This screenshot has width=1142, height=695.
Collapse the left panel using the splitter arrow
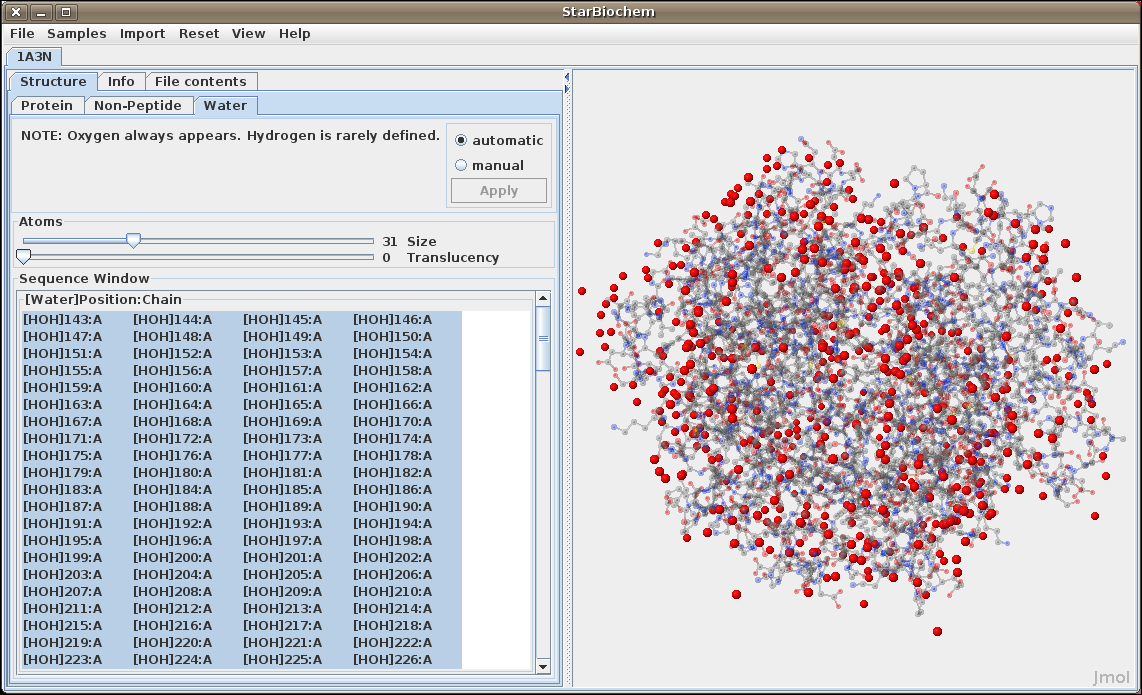567,76
